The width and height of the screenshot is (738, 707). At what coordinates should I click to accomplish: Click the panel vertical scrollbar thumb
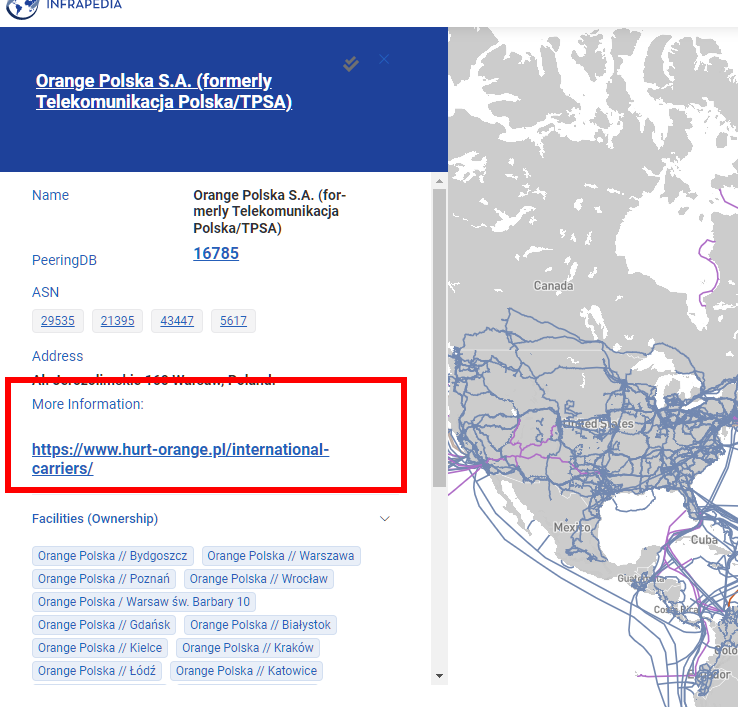(439, 338)
